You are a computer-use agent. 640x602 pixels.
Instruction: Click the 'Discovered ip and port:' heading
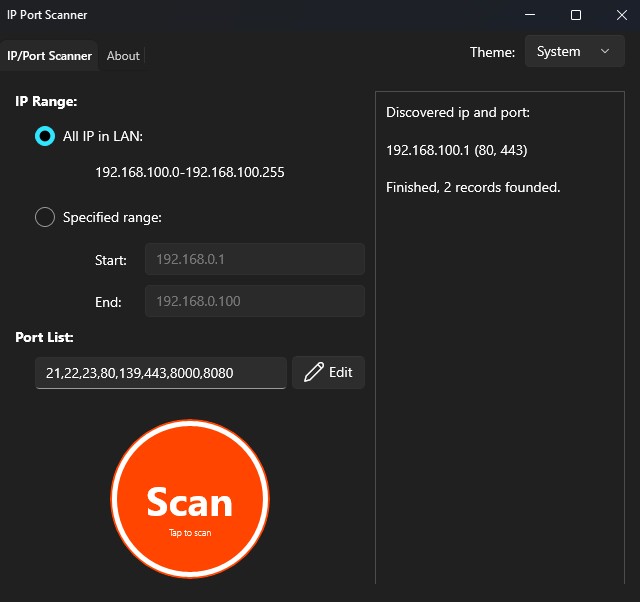pos(458,113)
